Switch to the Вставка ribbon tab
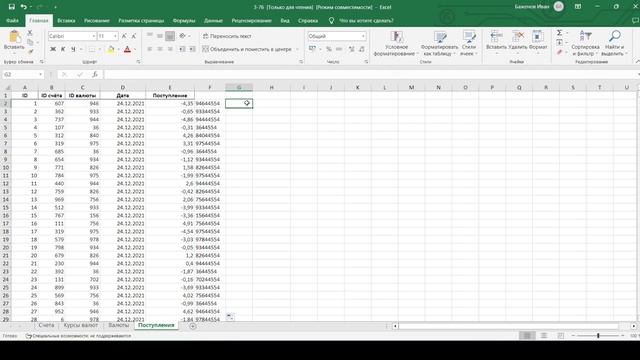 (66, 20)
